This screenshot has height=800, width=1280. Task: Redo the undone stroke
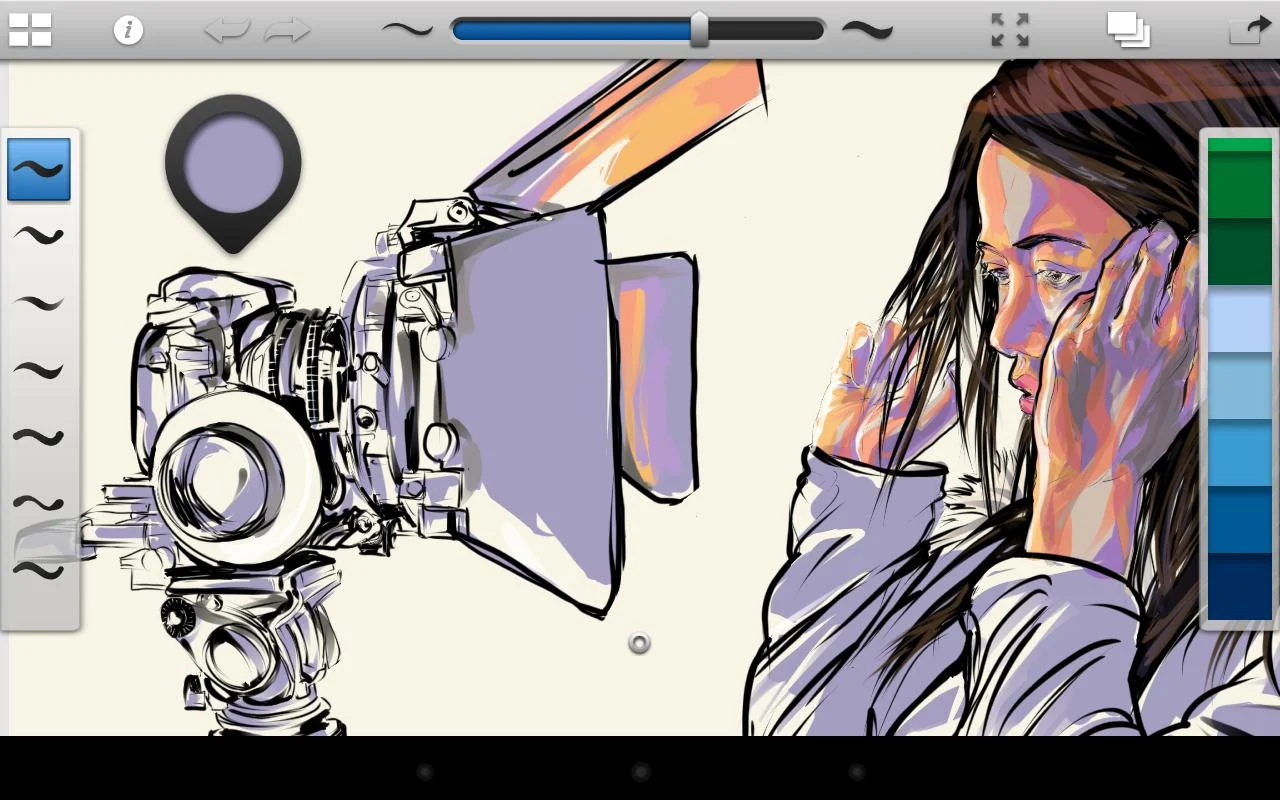(x=288, y=29)
